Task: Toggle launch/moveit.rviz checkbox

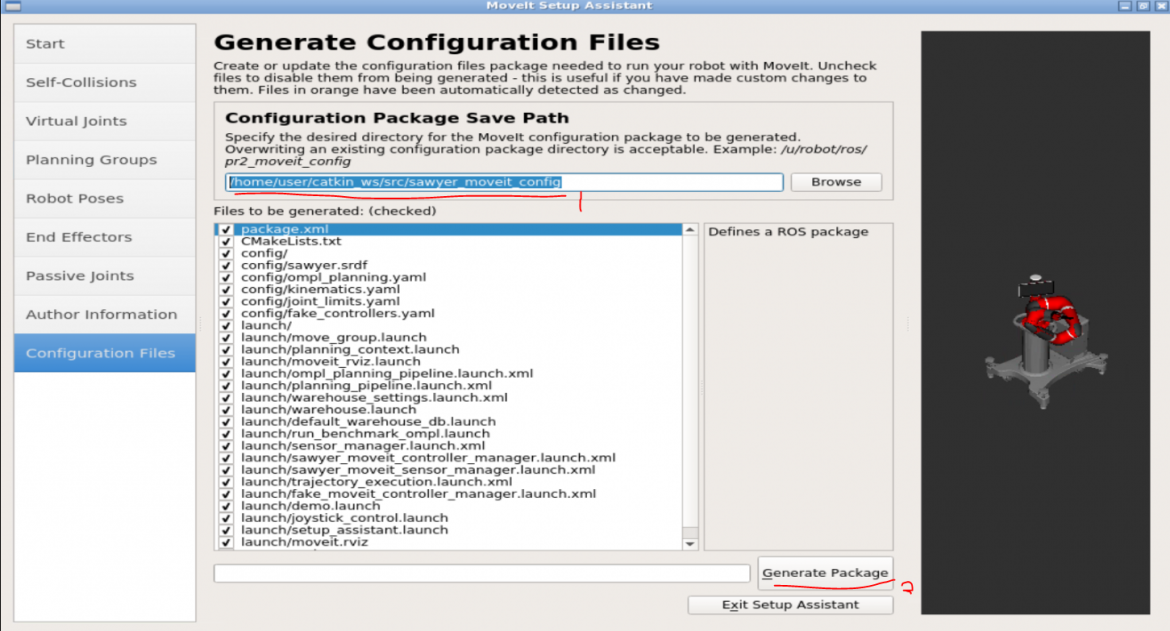Action: [226, 542]
